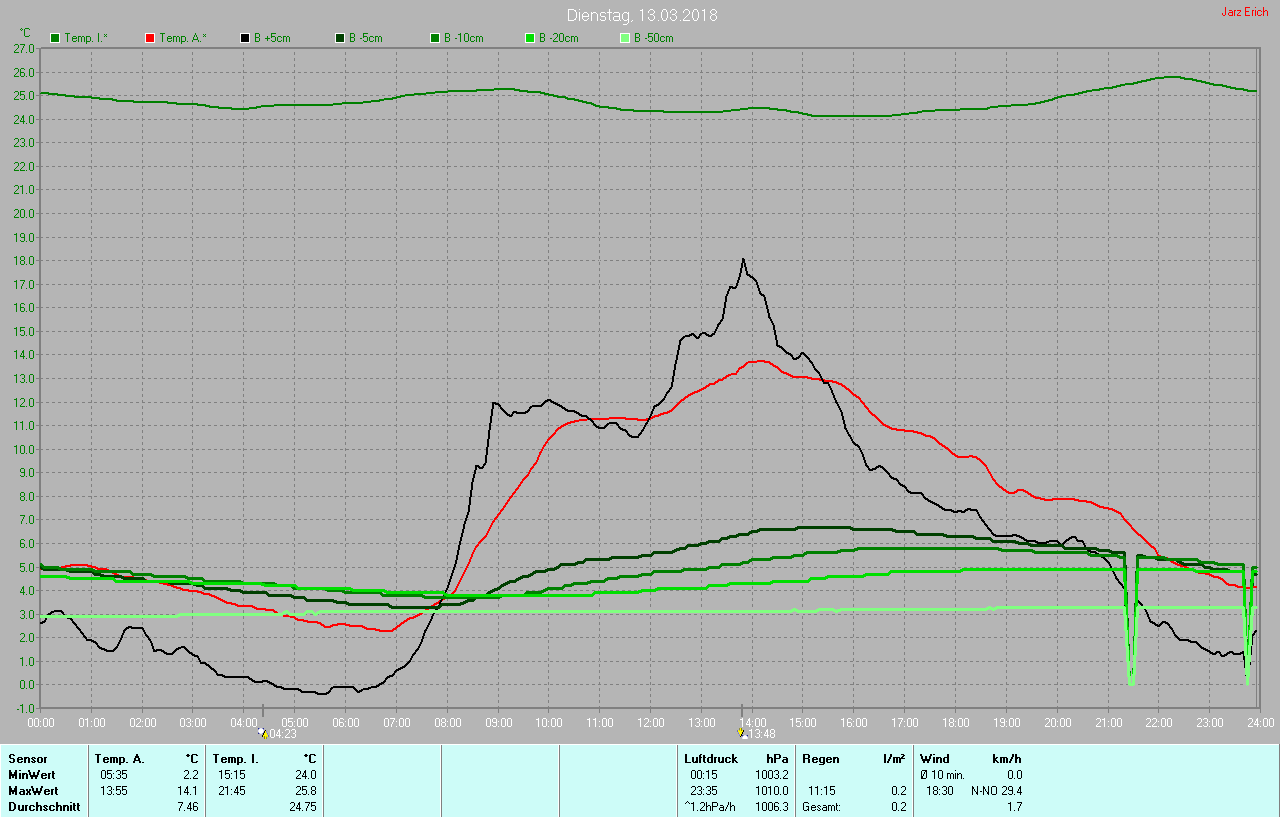The image size is (1280, 817).
Task: Select the wind gust time "18:30"
Action: 940,791
